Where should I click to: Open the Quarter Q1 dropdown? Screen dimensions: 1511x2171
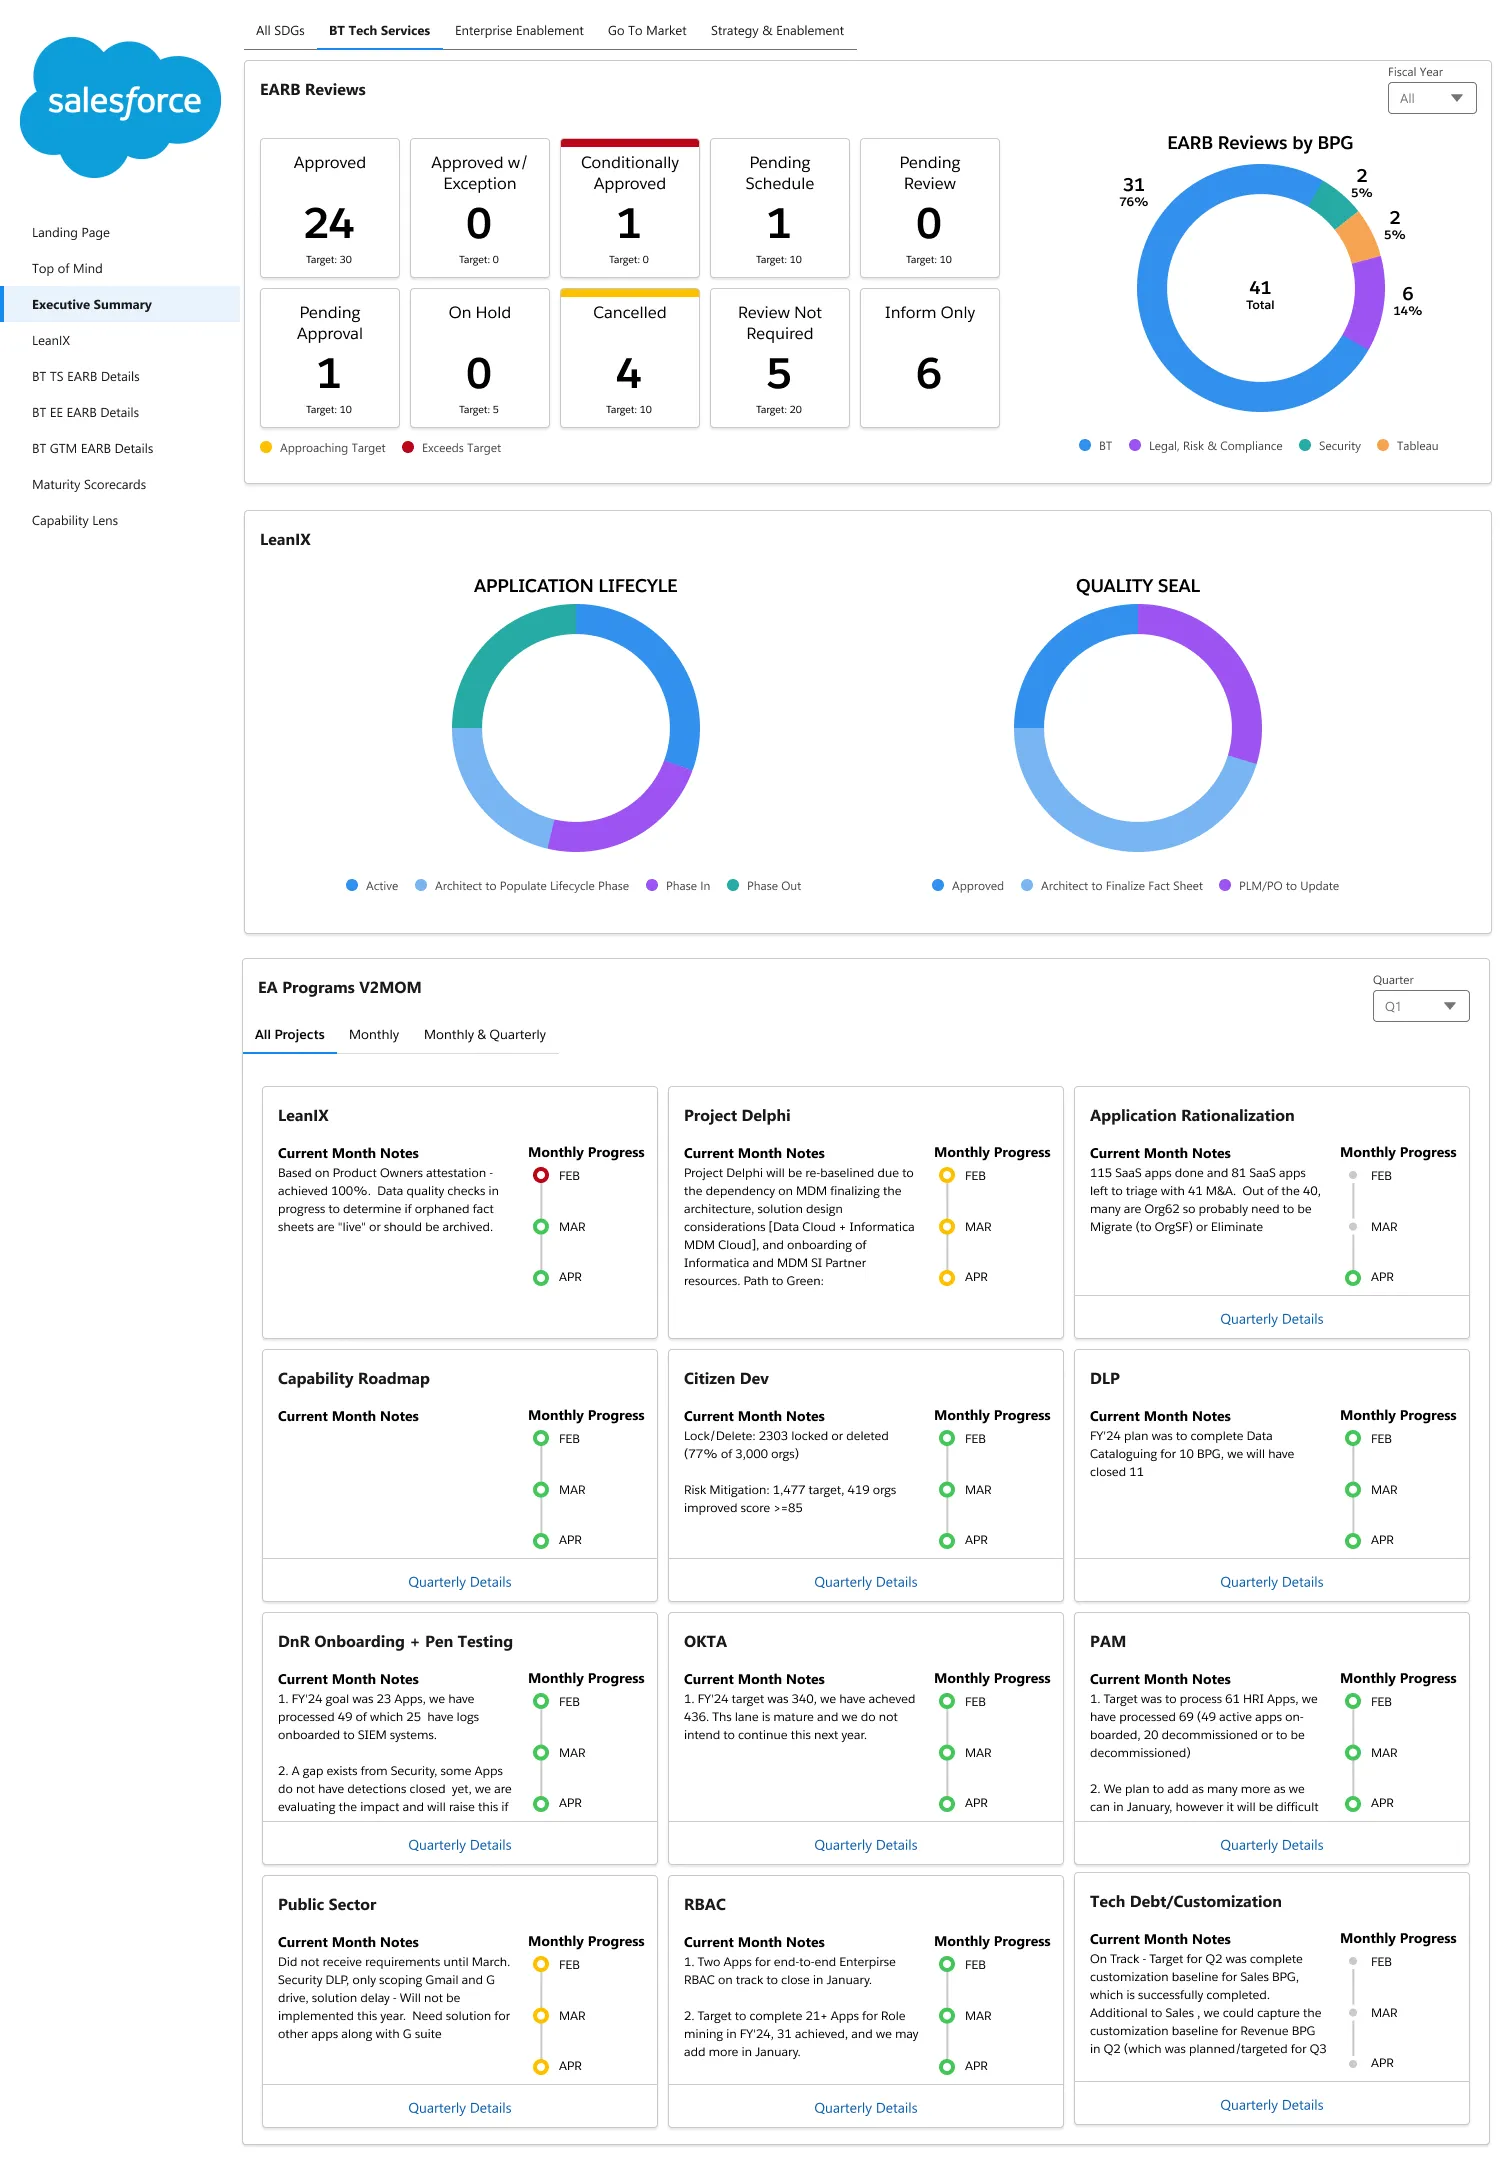click(x=1420, y=1006)
